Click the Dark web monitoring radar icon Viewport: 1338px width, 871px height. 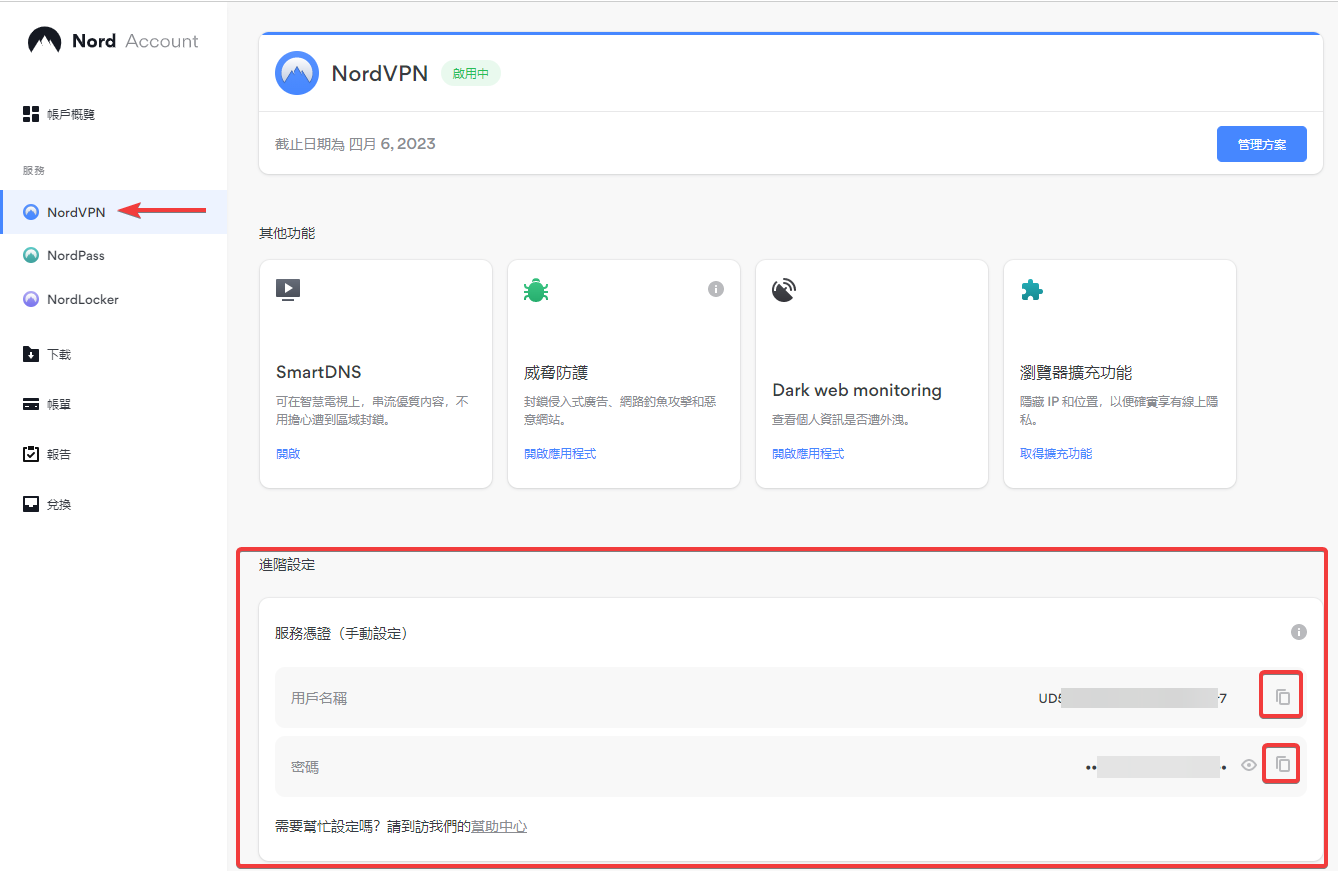tap(784, 290)
